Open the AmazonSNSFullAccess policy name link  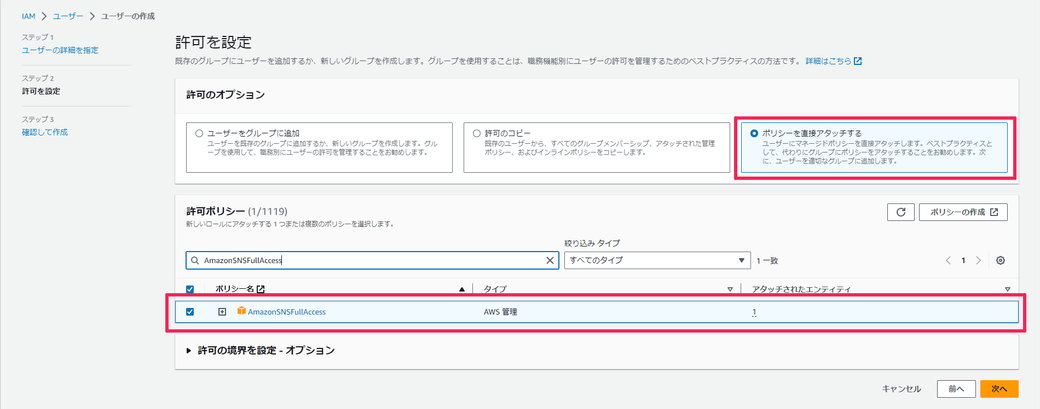click(287, 312)
